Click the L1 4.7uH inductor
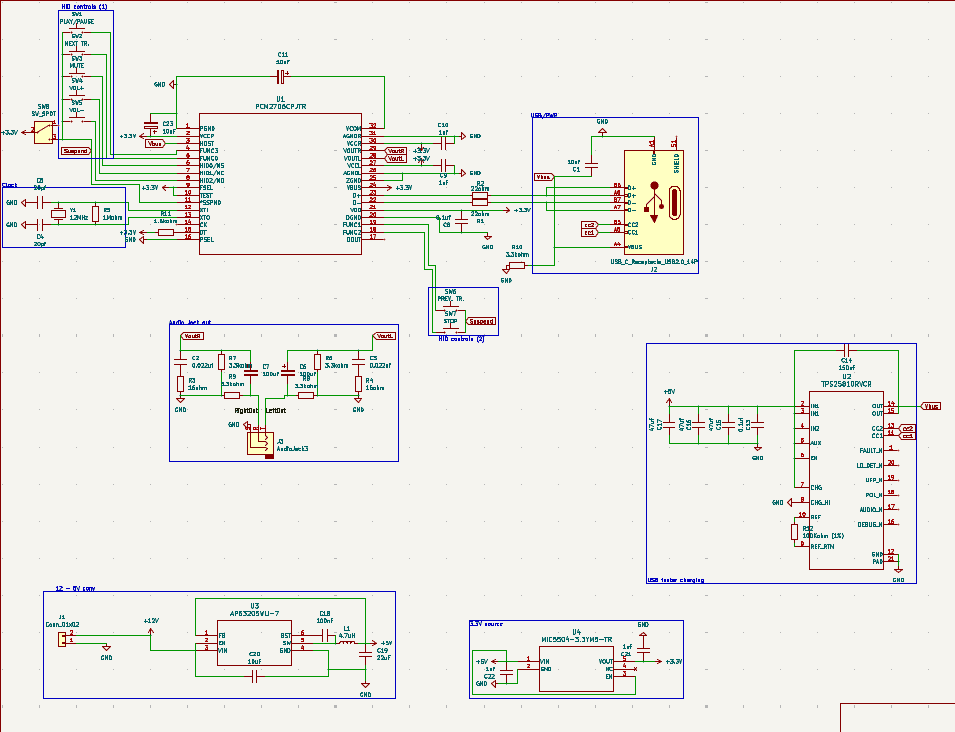 [x=347, y=643]
